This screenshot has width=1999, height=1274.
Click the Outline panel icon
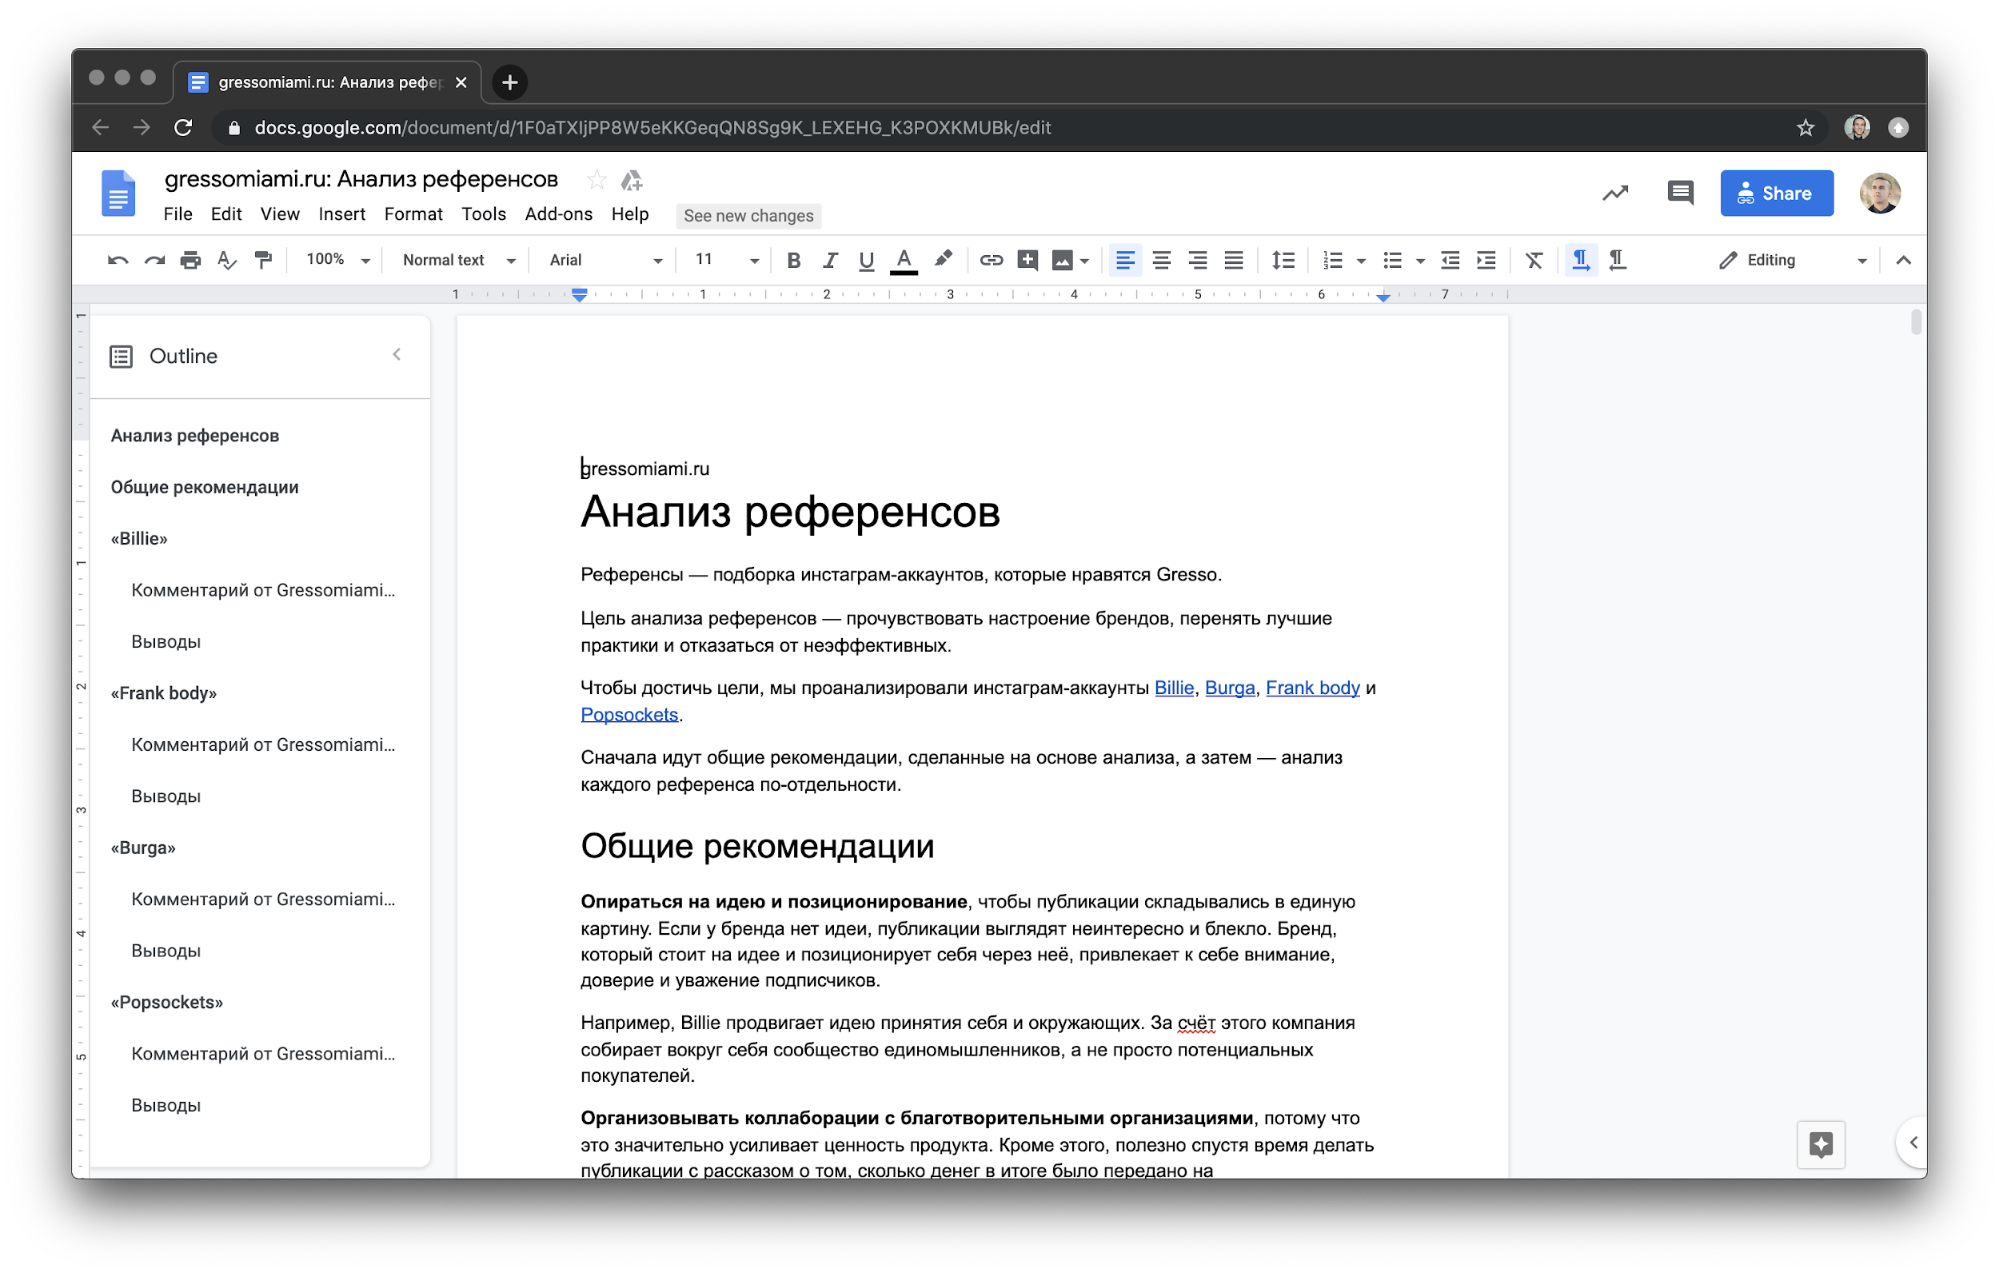121,356
